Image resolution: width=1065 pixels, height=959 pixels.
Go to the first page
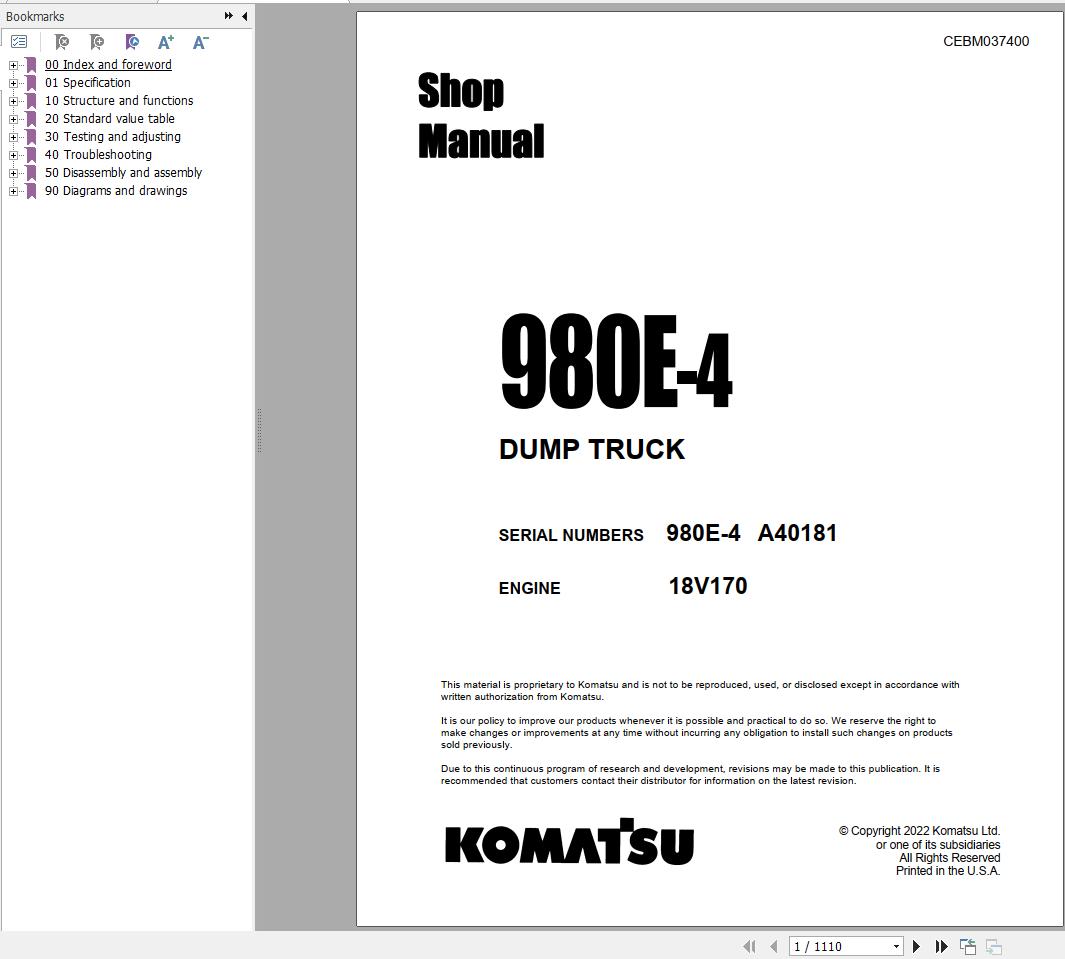[749, 946]
